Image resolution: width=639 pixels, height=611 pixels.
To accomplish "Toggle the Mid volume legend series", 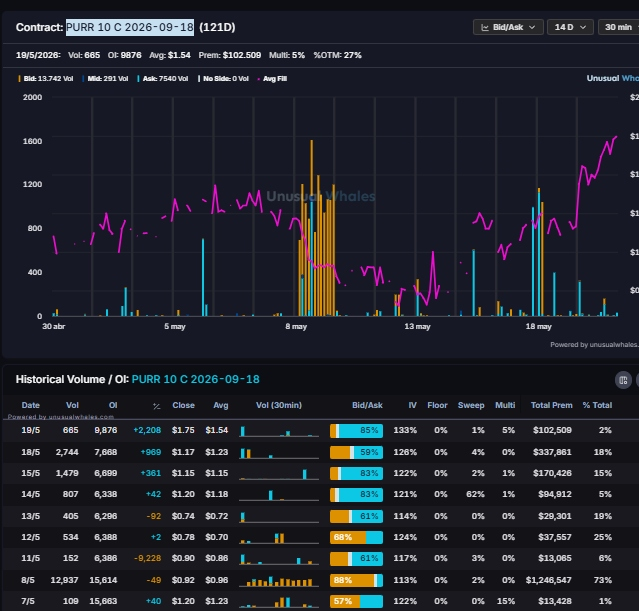I will click(105, 79).
